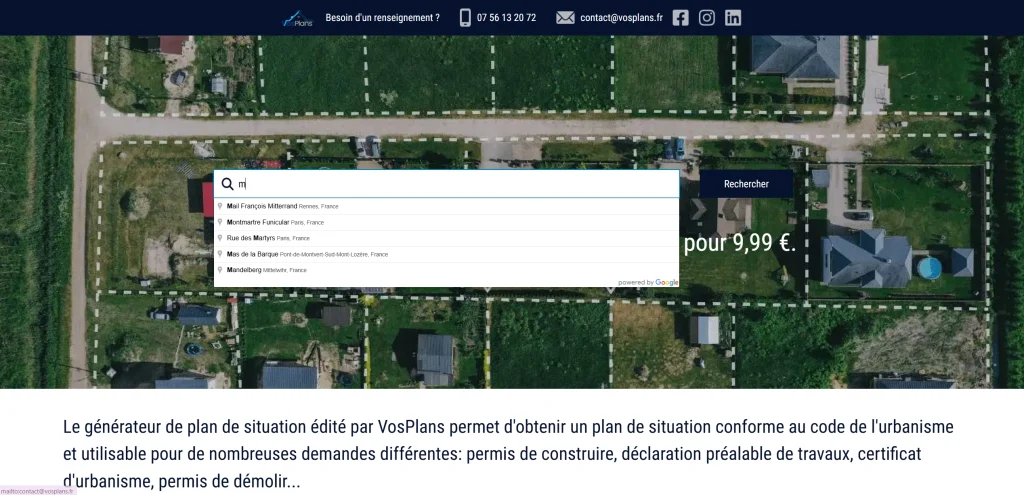This screenshot has width=1024, height=495.
Task: Open the LinkedIn page icon
Action: click(733, 18)
